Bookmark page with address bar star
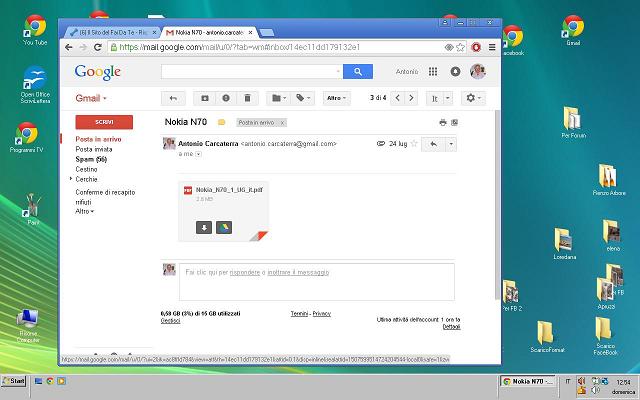Image resolution: width=640 pixels, height=400 pixels. pyautogui.click(x=461, y=46)
